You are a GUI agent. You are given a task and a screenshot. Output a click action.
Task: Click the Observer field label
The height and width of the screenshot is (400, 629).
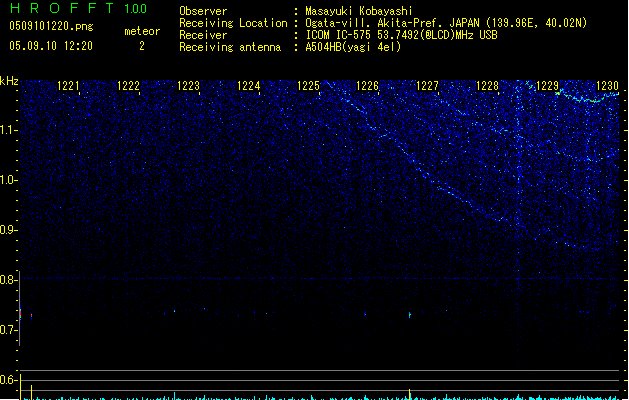pos(203,11)
